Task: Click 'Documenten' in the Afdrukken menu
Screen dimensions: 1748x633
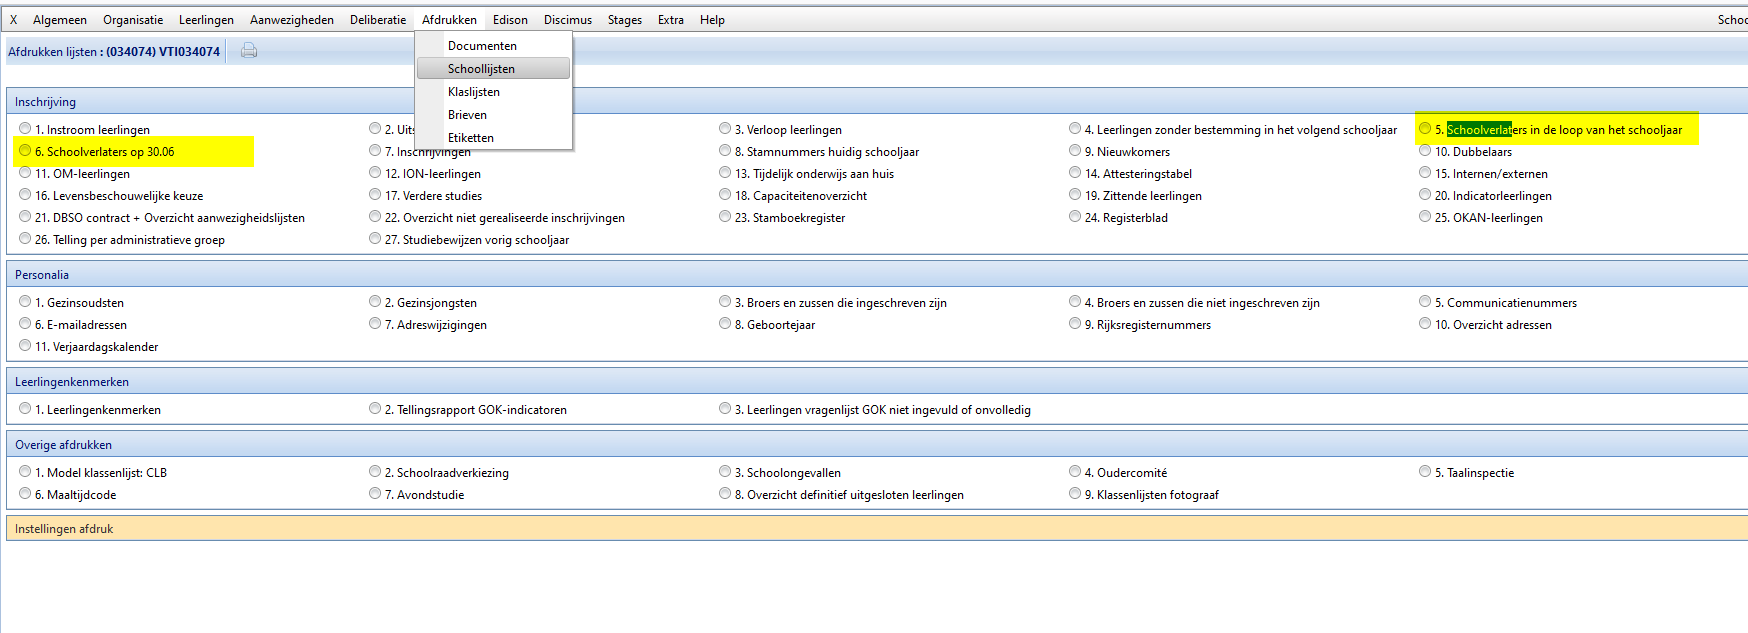Action: 482,46
